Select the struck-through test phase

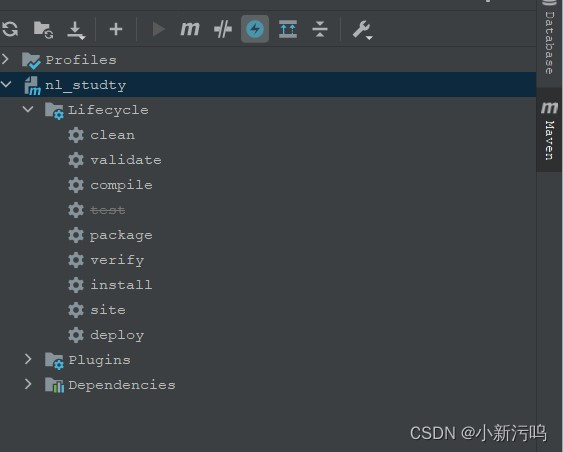click(108, 210)
